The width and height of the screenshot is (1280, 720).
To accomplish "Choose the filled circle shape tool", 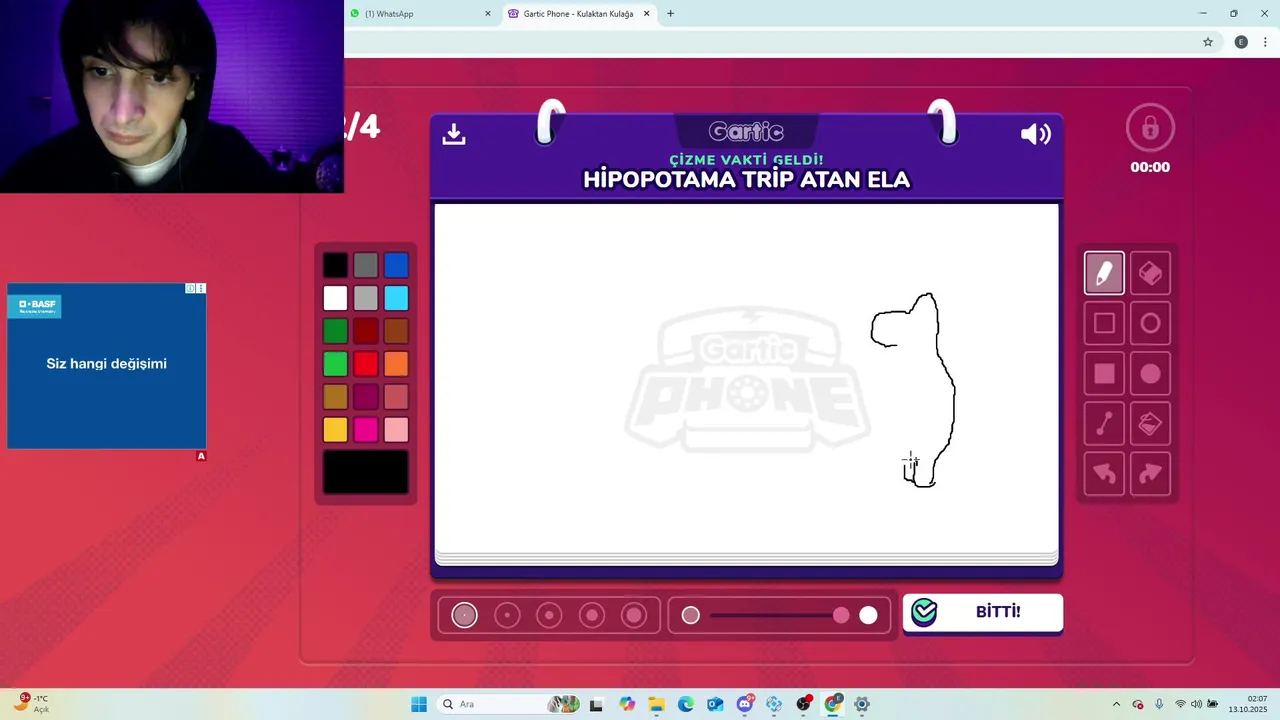I will coord(1150,373).
